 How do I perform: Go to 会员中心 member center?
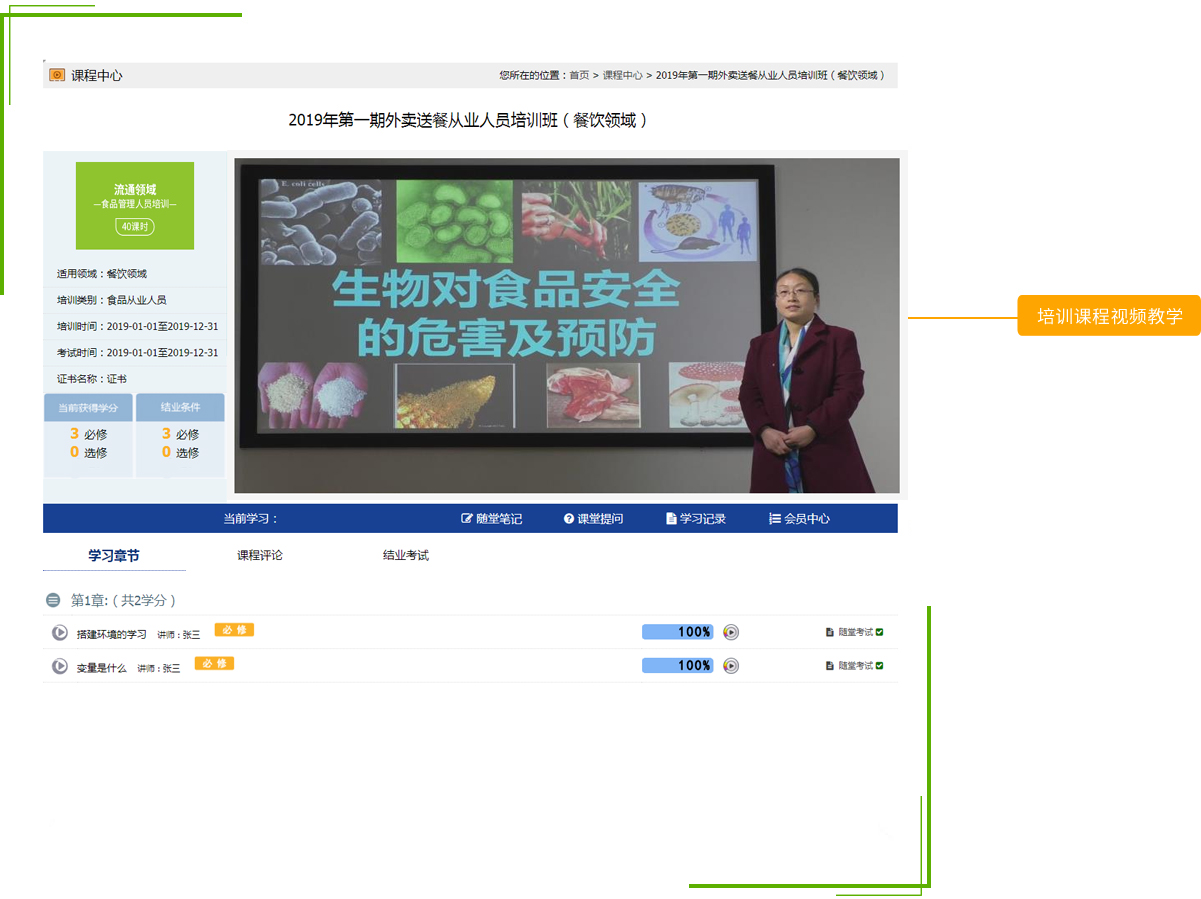[799, 519]
